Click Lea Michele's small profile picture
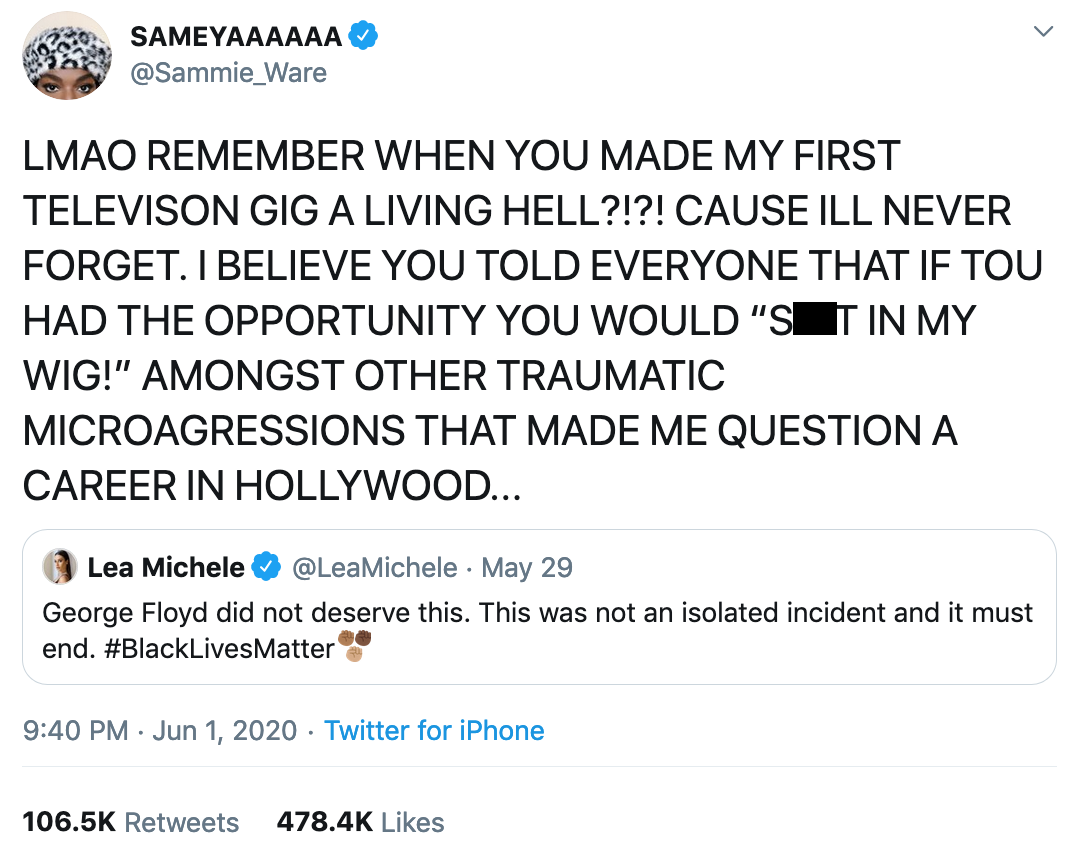 (60, 567)
